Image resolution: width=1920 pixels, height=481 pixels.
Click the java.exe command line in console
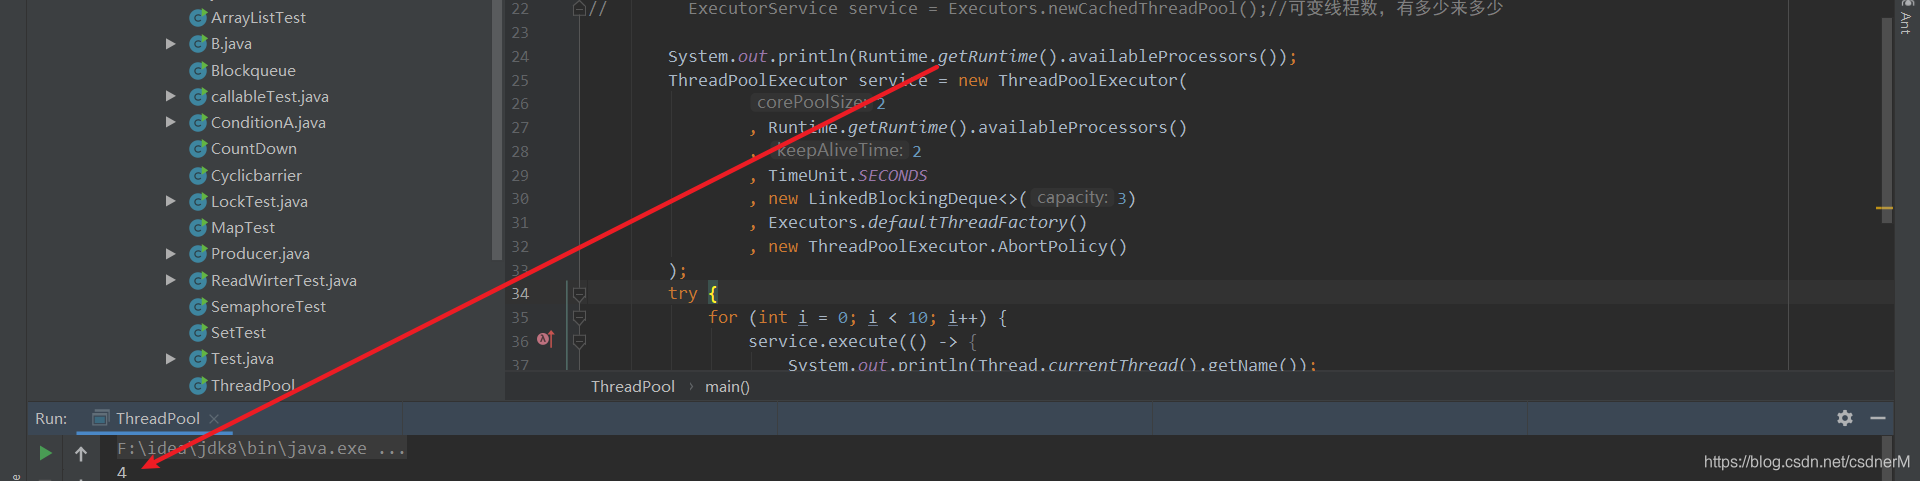point(261,448)
